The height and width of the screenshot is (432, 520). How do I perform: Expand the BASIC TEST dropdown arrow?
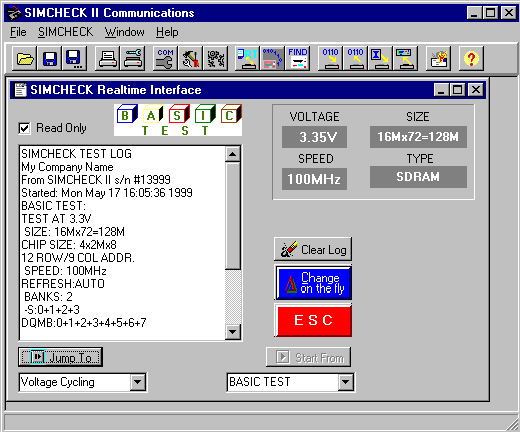point(346,382)
